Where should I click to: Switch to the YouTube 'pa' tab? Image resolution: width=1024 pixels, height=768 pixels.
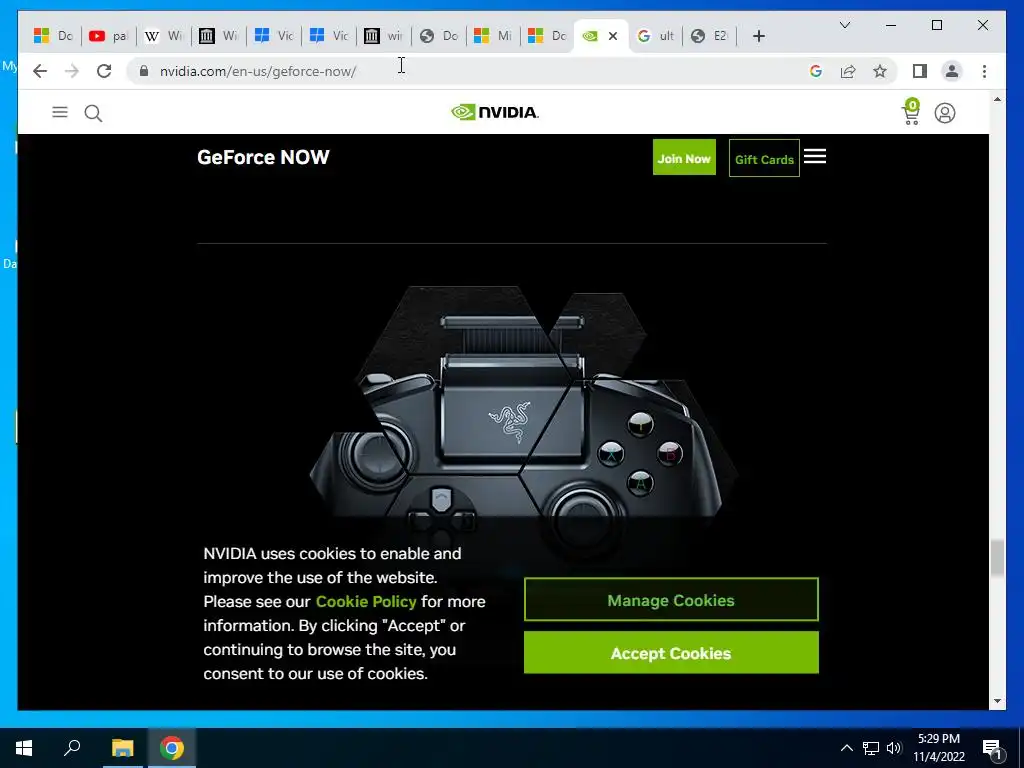click(x=108, y=36)
